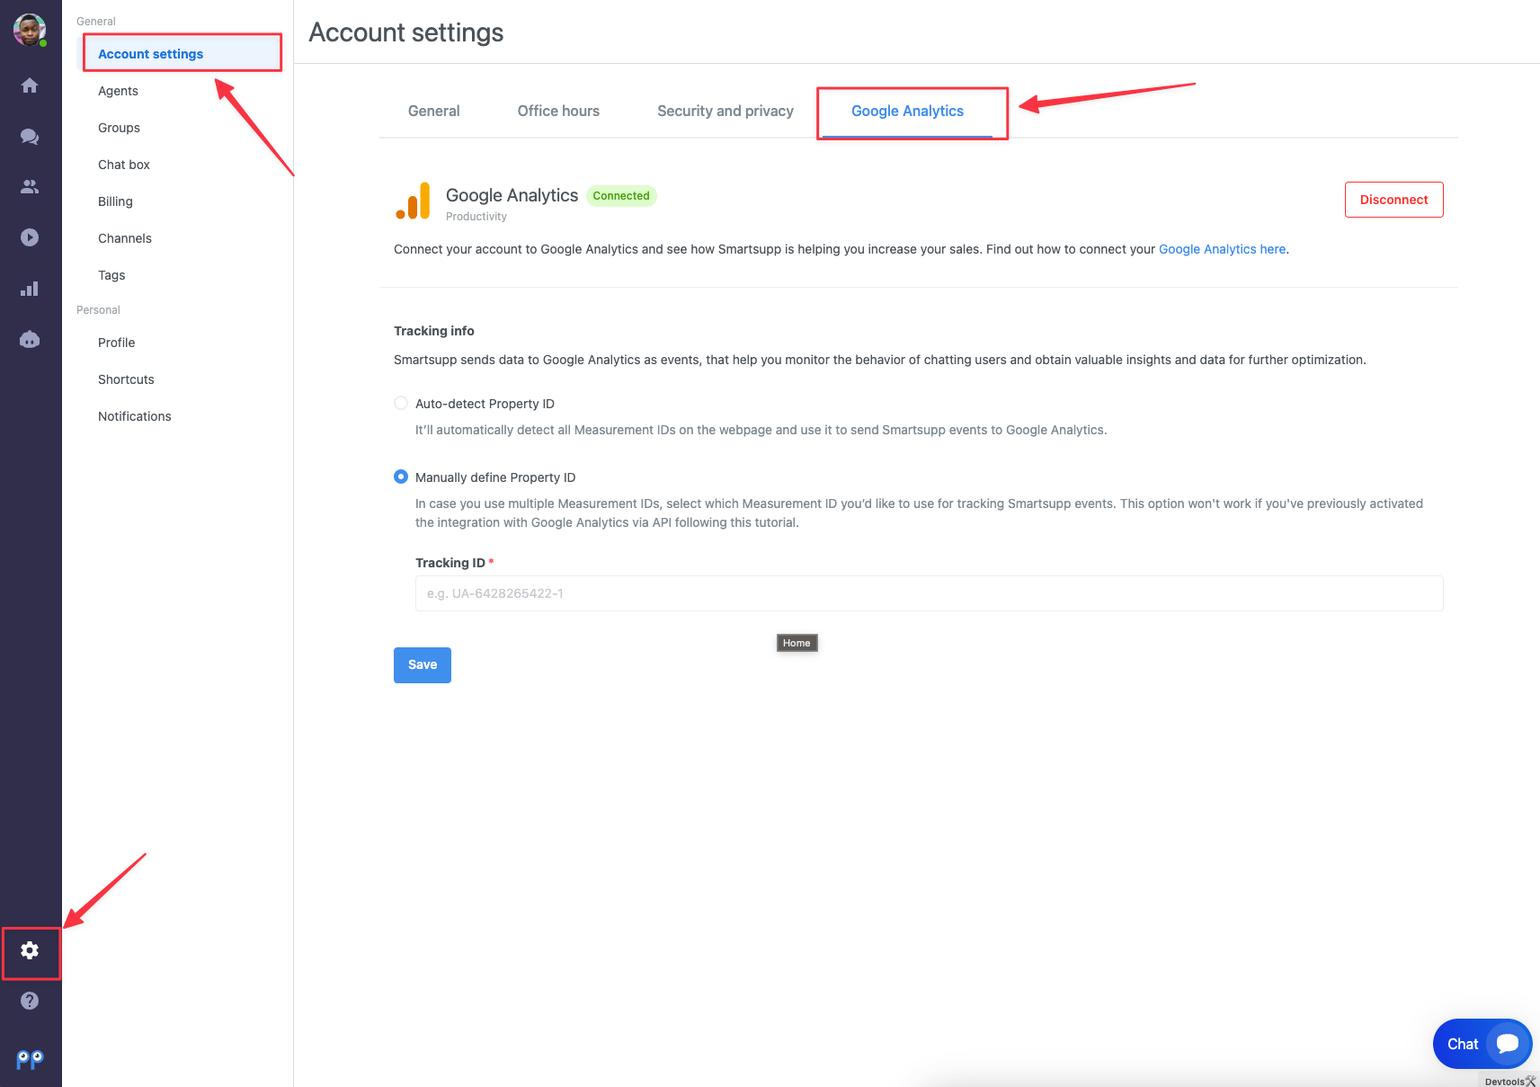Open the play circle icon in sidebar

[x=30, y=237]
